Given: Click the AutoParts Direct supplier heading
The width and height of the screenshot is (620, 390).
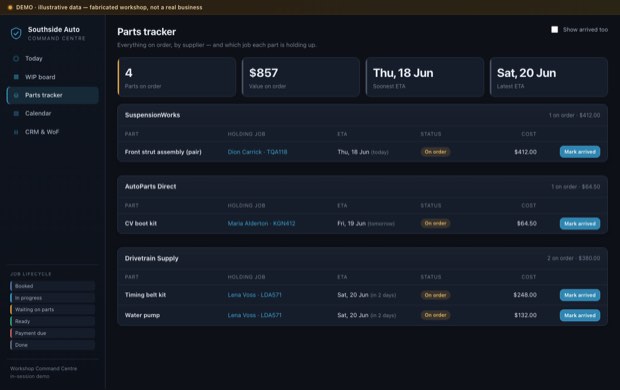Looking at the screenshot, I should click(150, 187).
